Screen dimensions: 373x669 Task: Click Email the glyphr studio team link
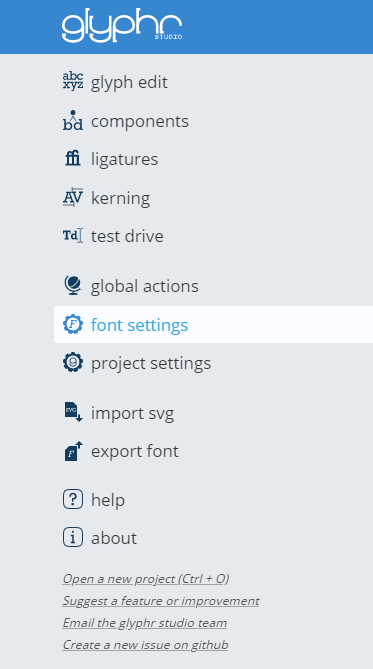145,623
